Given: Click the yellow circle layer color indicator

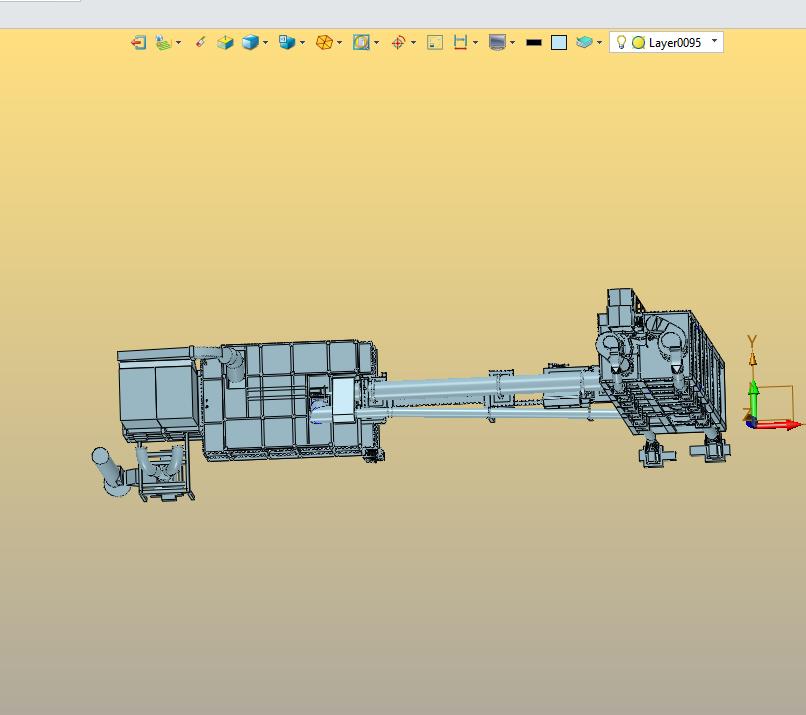Looking at the screenshot, I should [638, 43].
